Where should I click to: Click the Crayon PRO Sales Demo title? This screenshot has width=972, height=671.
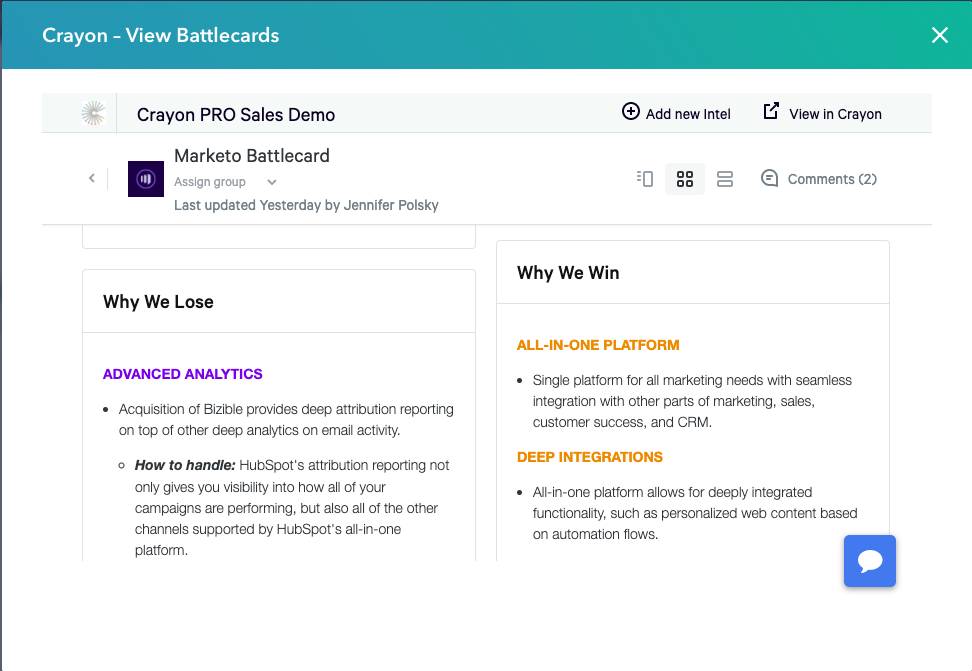tap(236, 114)
